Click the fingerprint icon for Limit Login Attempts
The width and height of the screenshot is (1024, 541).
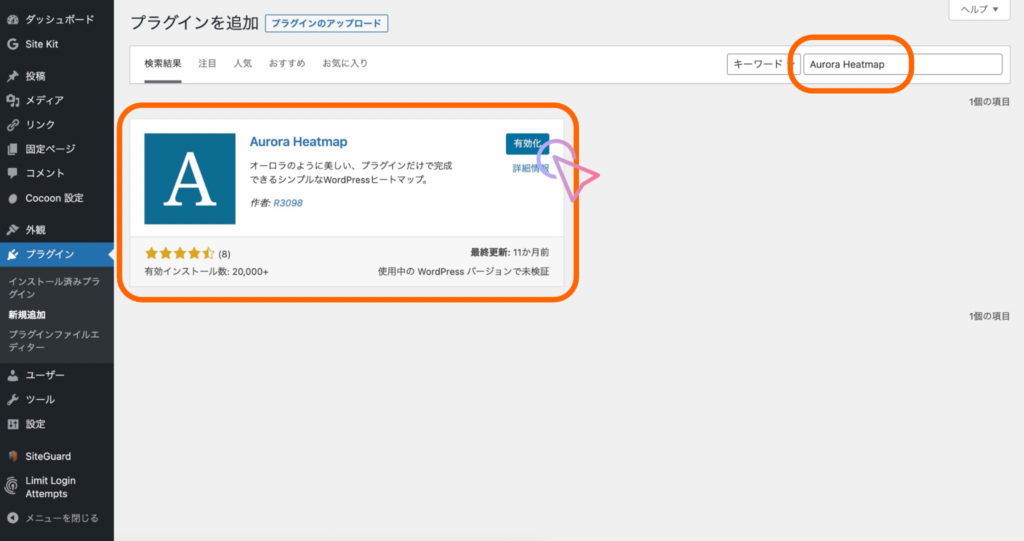coord(12,487)
